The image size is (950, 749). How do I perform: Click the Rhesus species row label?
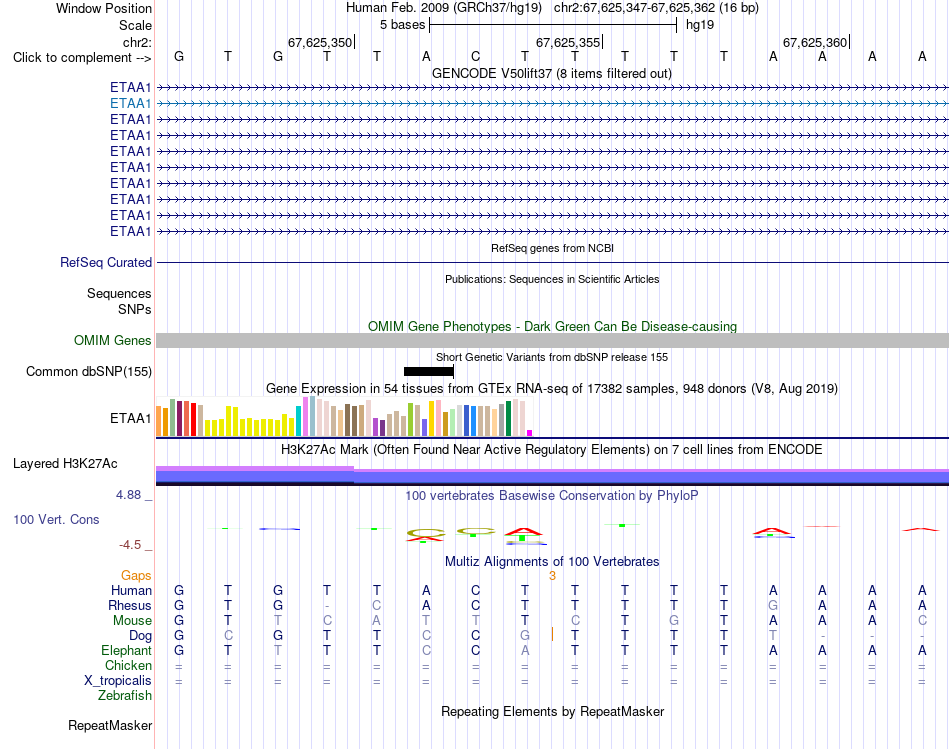pyautogui.click(x=130, y=605)
